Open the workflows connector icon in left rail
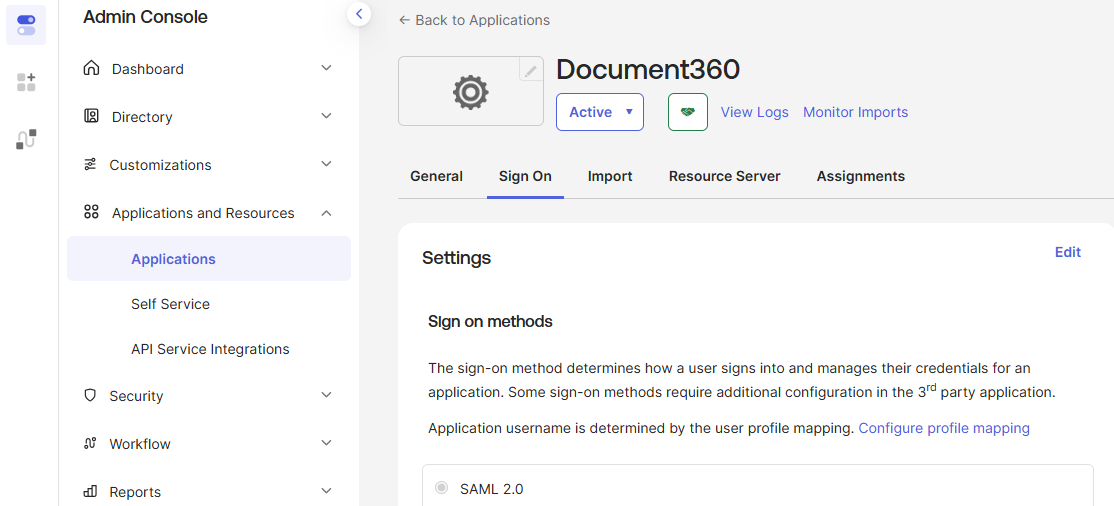Viewport: 1114px width, 506px height. (x=26, y=139)
